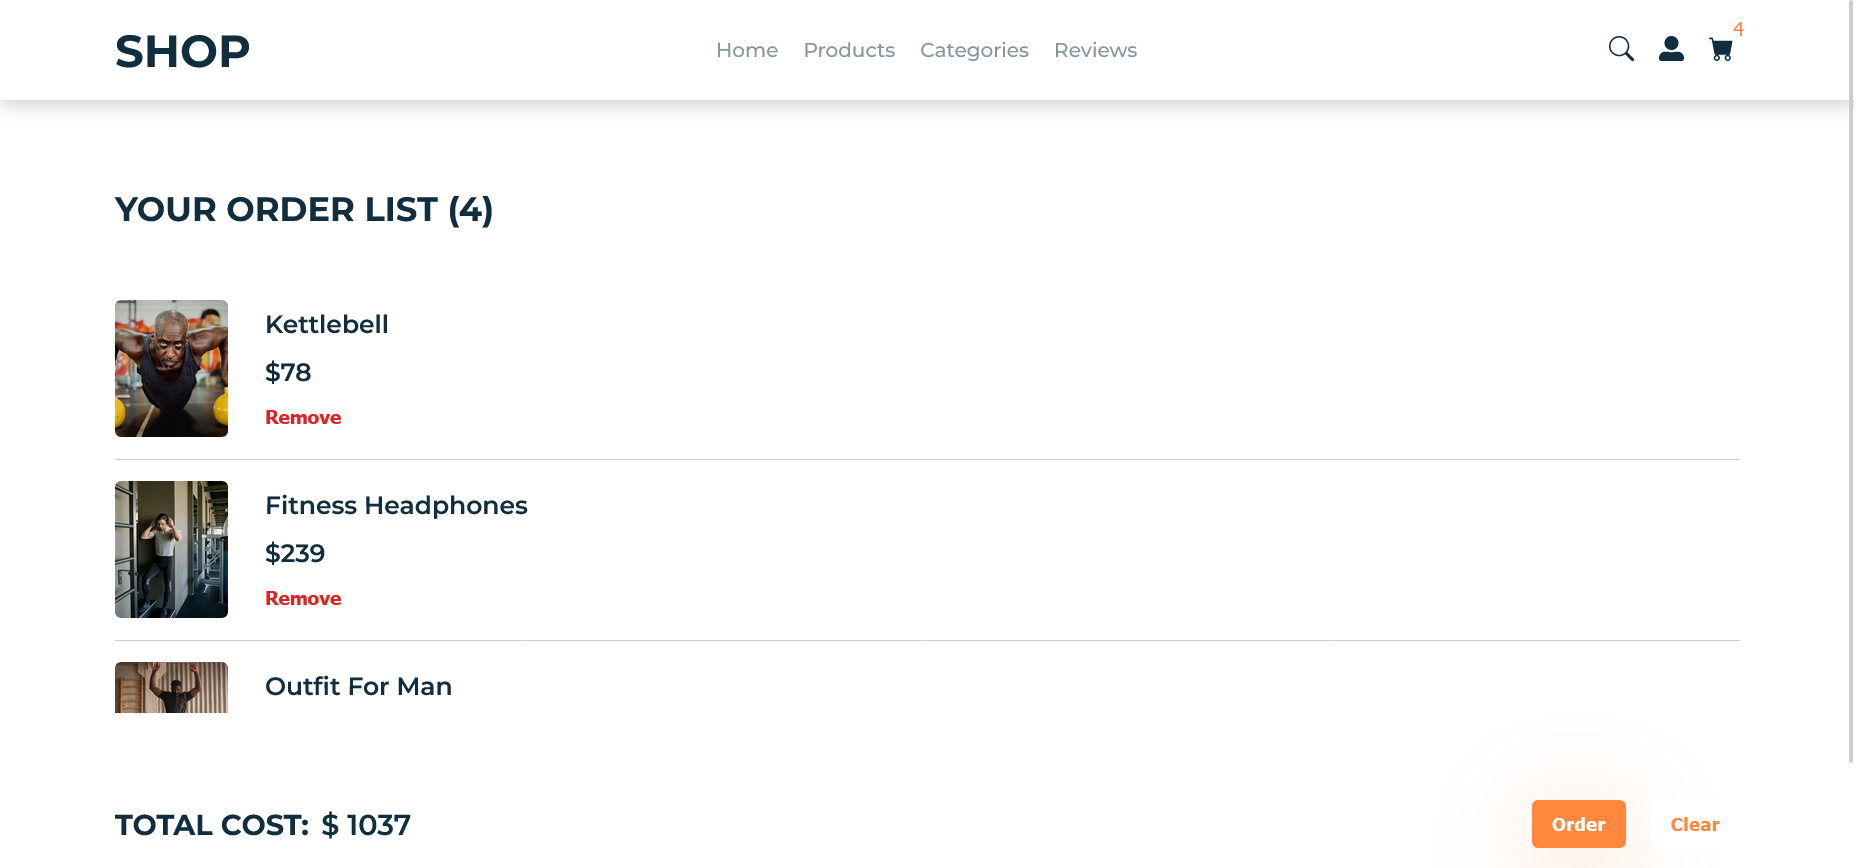
Task: Click the user account icon
Action: point(1671,48)
